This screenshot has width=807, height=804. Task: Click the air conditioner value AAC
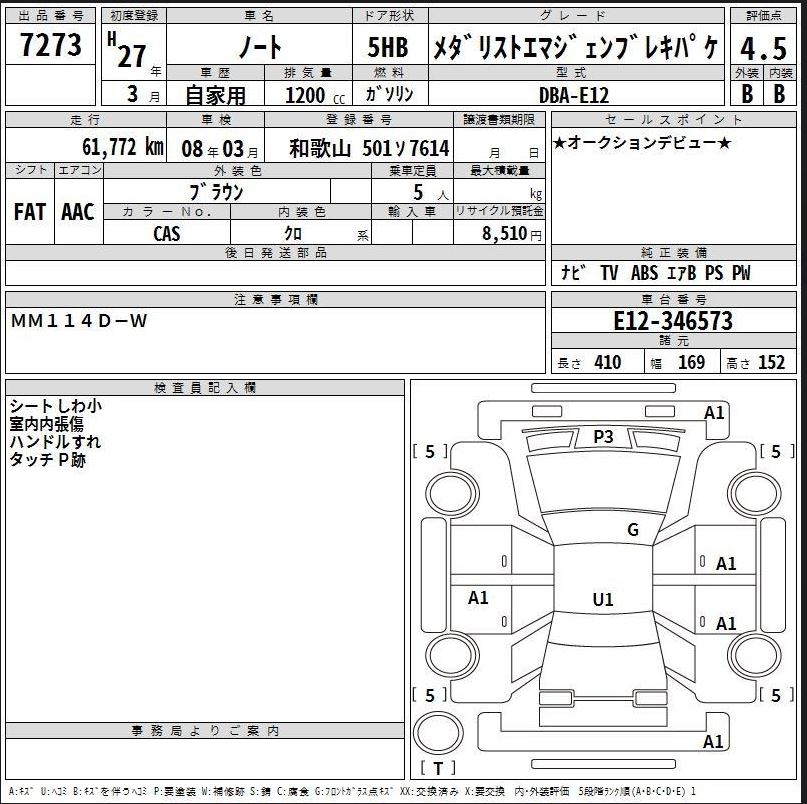click(78, 212)
